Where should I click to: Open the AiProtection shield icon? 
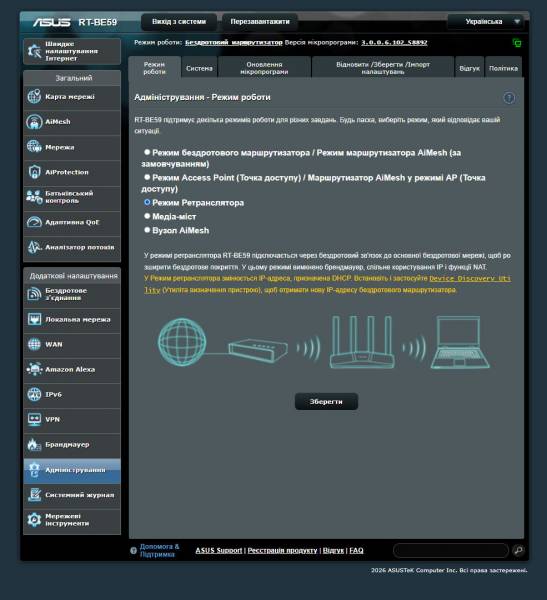[34, 172]
